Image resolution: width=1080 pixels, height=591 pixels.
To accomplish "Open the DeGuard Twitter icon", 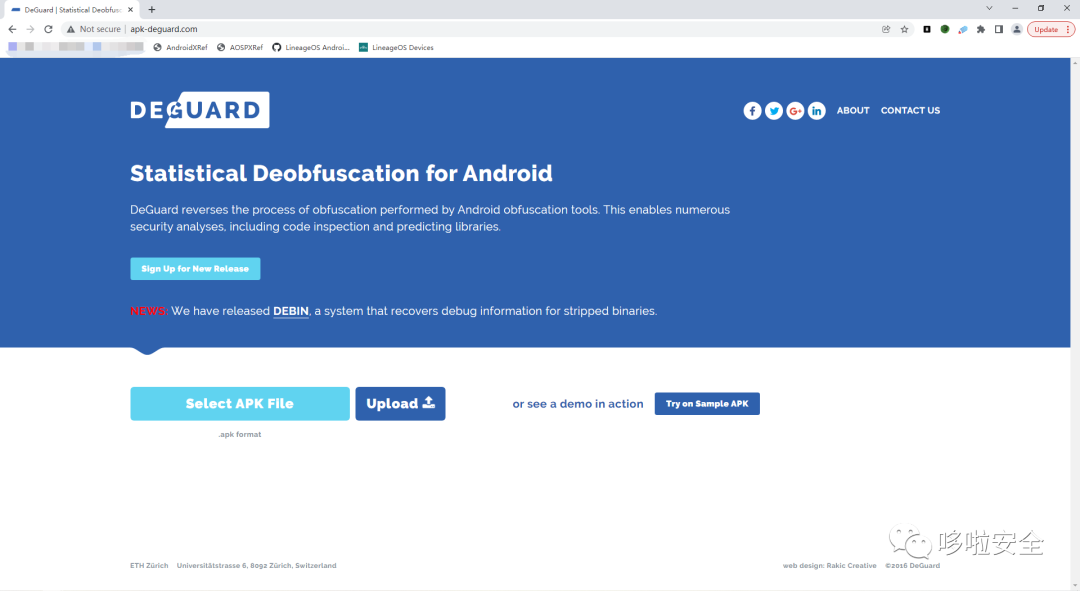I will coord(773,111).
